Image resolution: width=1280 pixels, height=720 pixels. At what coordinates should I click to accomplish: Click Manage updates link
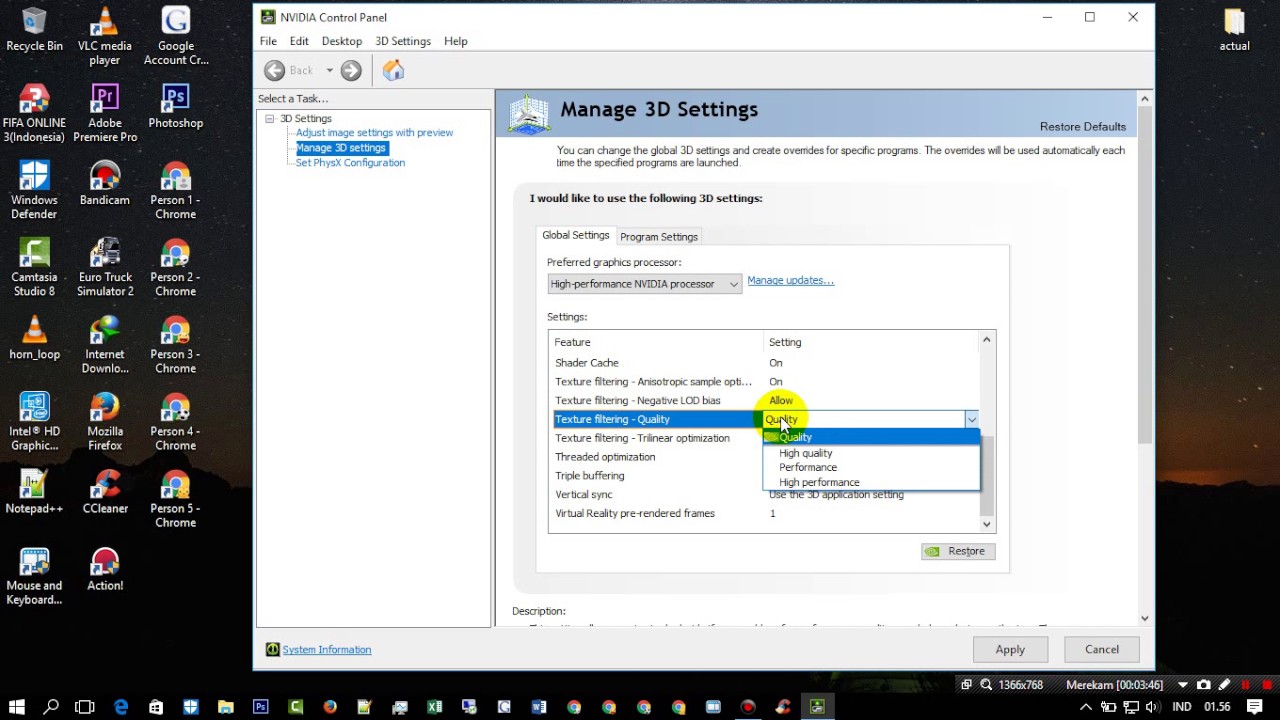coord(790,280)
